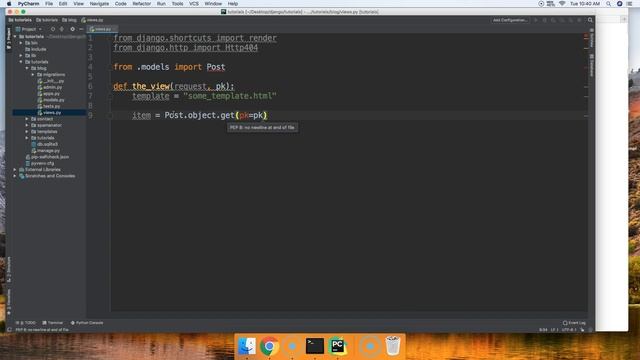Click the error indicator at top of editor gutter
This screenshot has height=360, width=640.
pos(586,36)
